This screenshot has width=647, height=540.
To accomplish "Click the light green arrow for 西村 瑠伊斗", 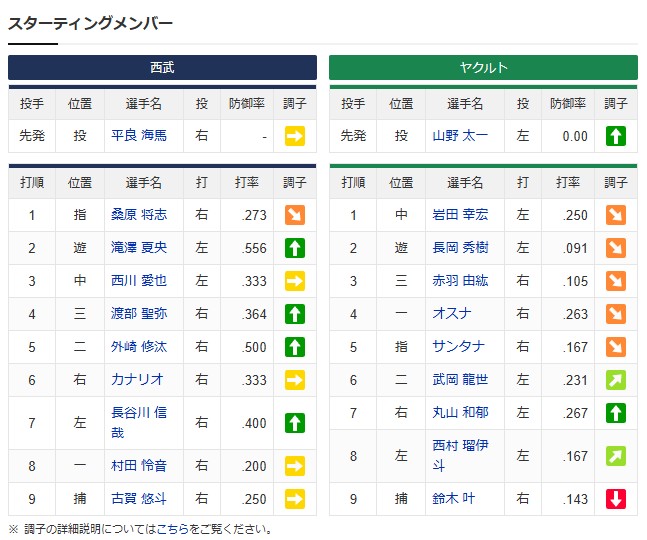I will click(x=616, y=456).
